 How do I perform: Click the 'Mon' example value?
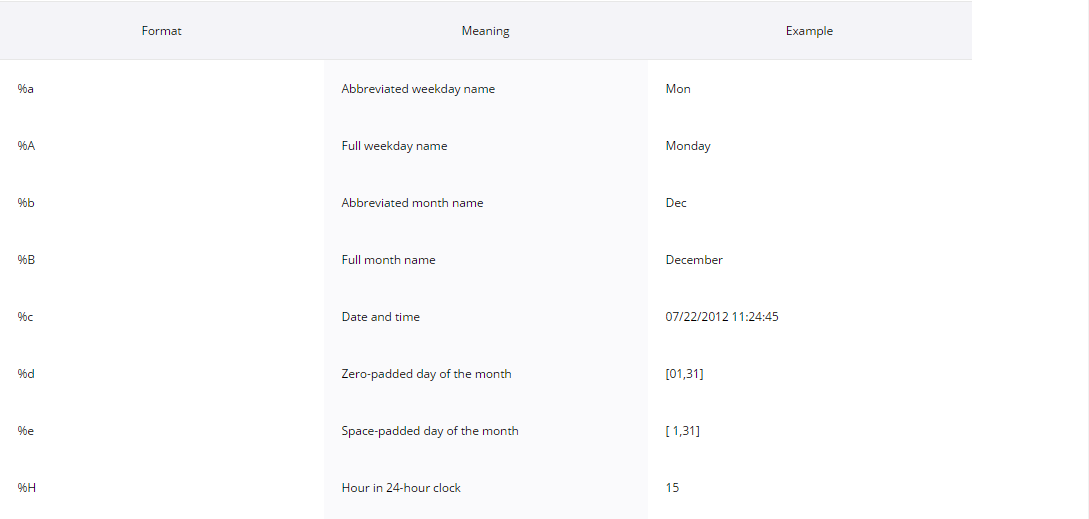(x=678, y=89)
